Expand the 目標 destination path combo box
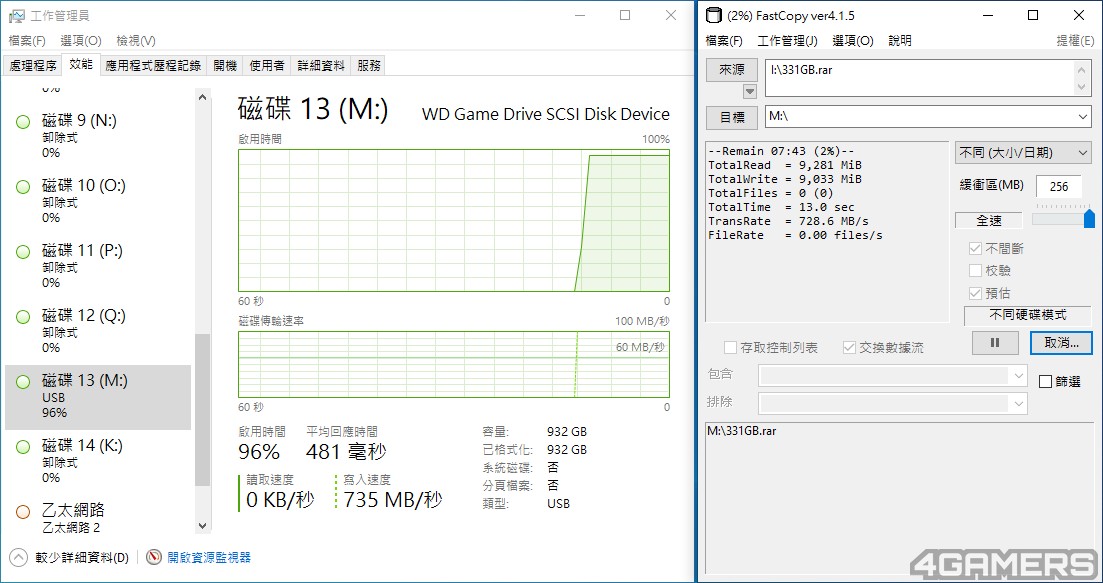The image size is (1103, 583). coord(1083,117)
